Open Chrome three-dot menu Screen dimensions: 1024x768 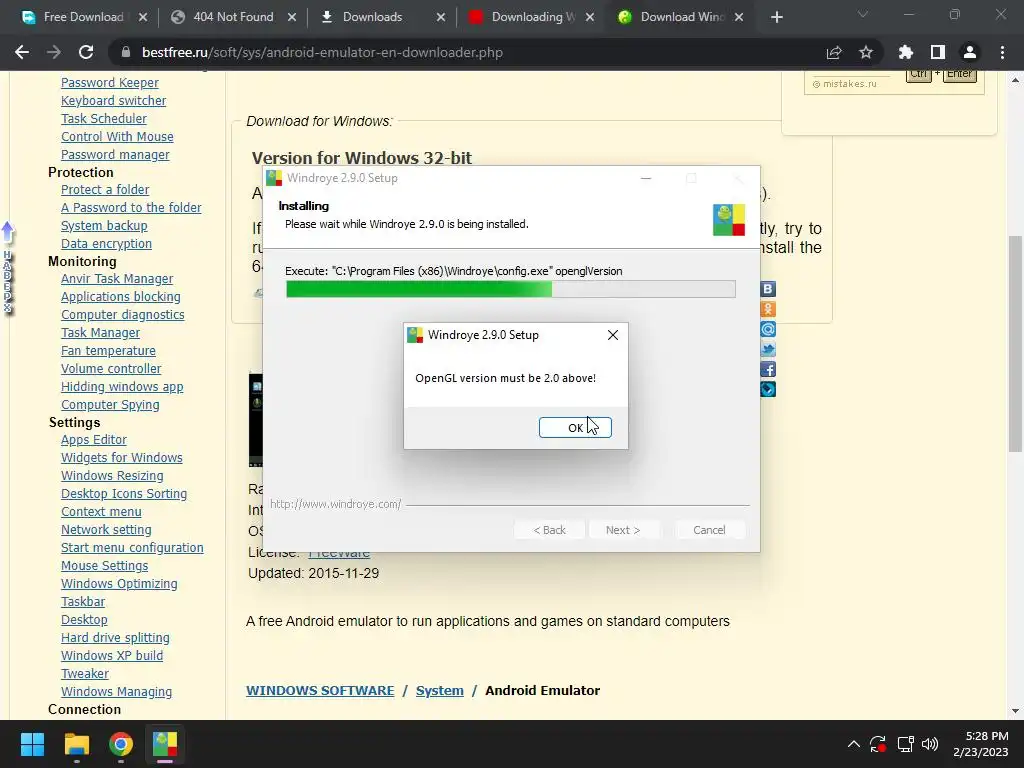[x=1002, y=52]
